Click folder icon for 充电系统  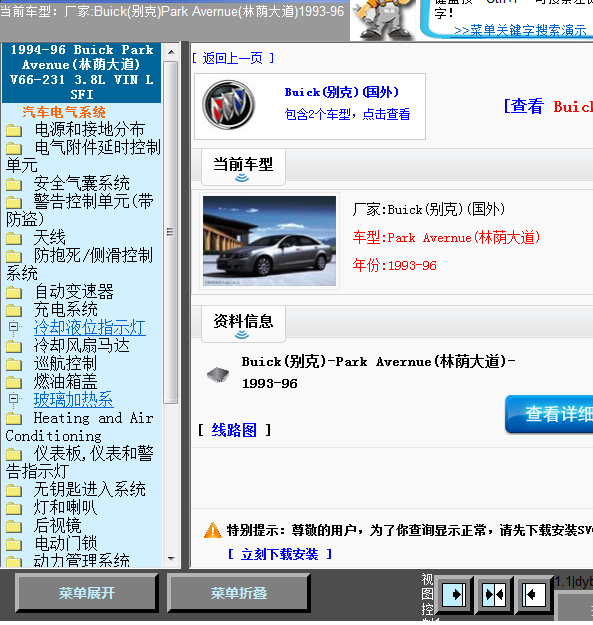click(x=14, y=311)
